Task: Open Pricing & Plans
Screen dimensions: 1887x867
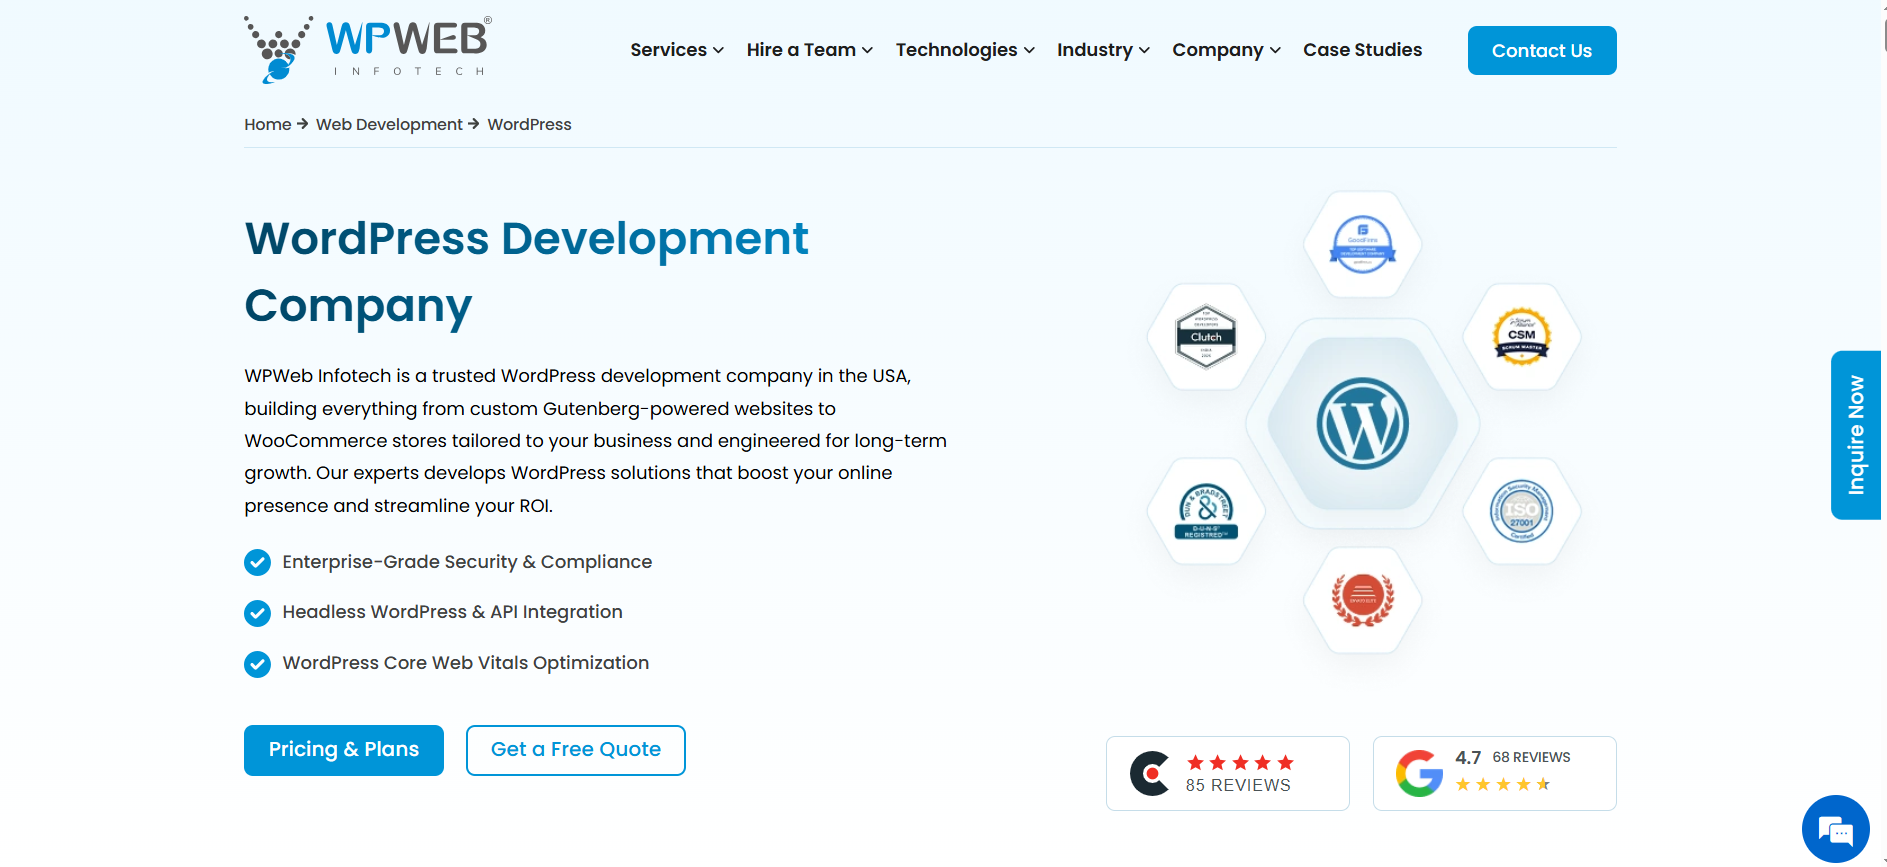Action: point(344,750)
